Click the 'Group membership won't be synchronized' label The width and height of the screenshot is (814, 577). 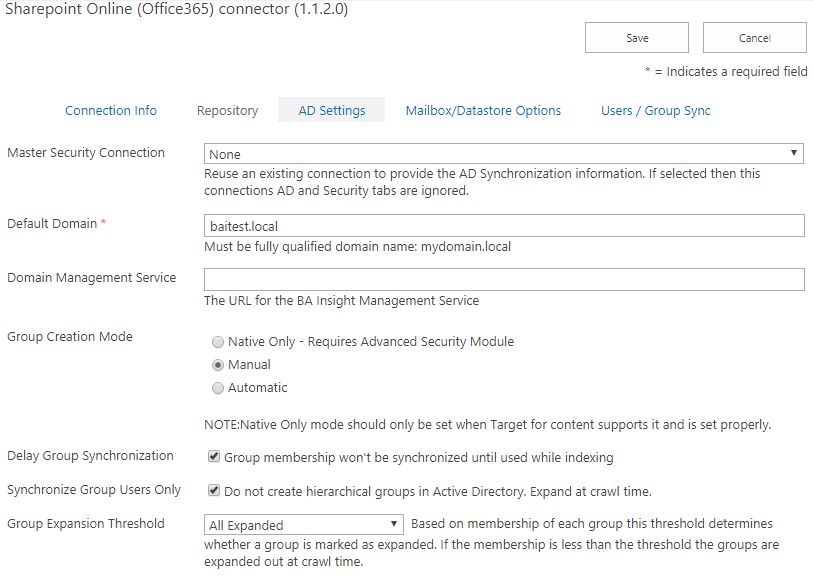click(418, 457)
